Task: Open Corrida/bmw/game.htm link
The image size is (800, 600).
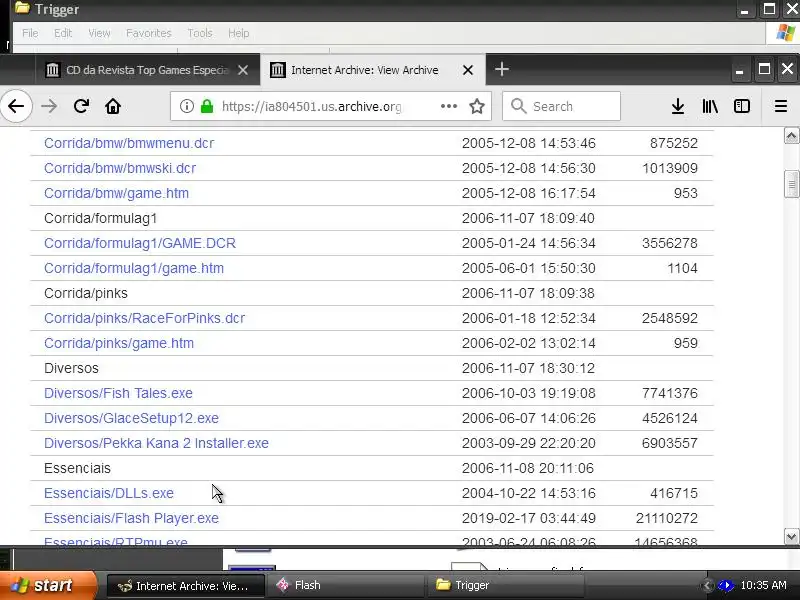Action: [x=116, y=193]
